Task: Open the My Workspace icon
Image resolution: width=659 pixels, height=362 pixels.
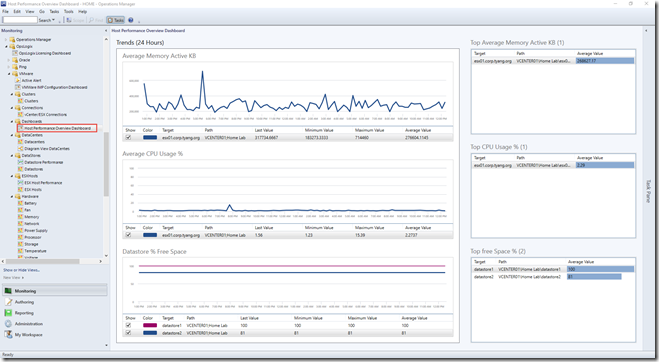Action: 8,335
